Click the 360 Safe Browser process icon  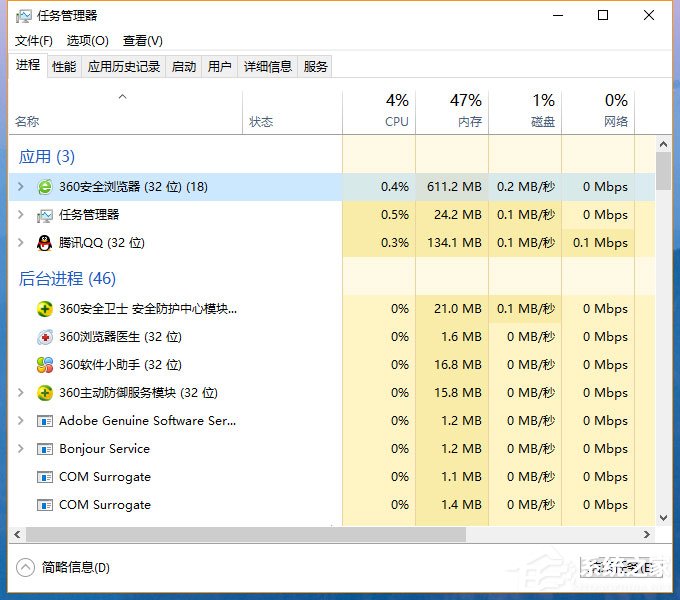coord(45,187)
